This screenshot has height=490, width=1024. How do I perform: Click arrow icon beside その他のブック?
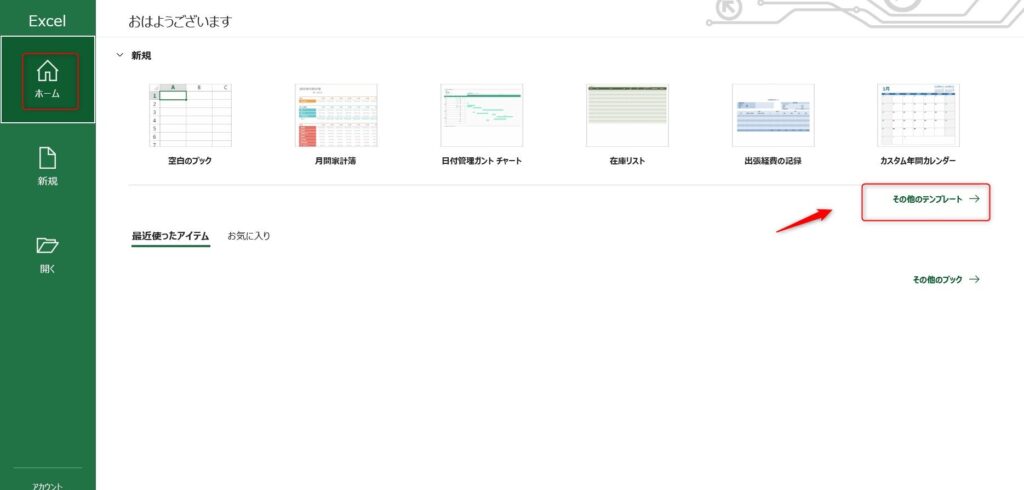tap(974, 279)
